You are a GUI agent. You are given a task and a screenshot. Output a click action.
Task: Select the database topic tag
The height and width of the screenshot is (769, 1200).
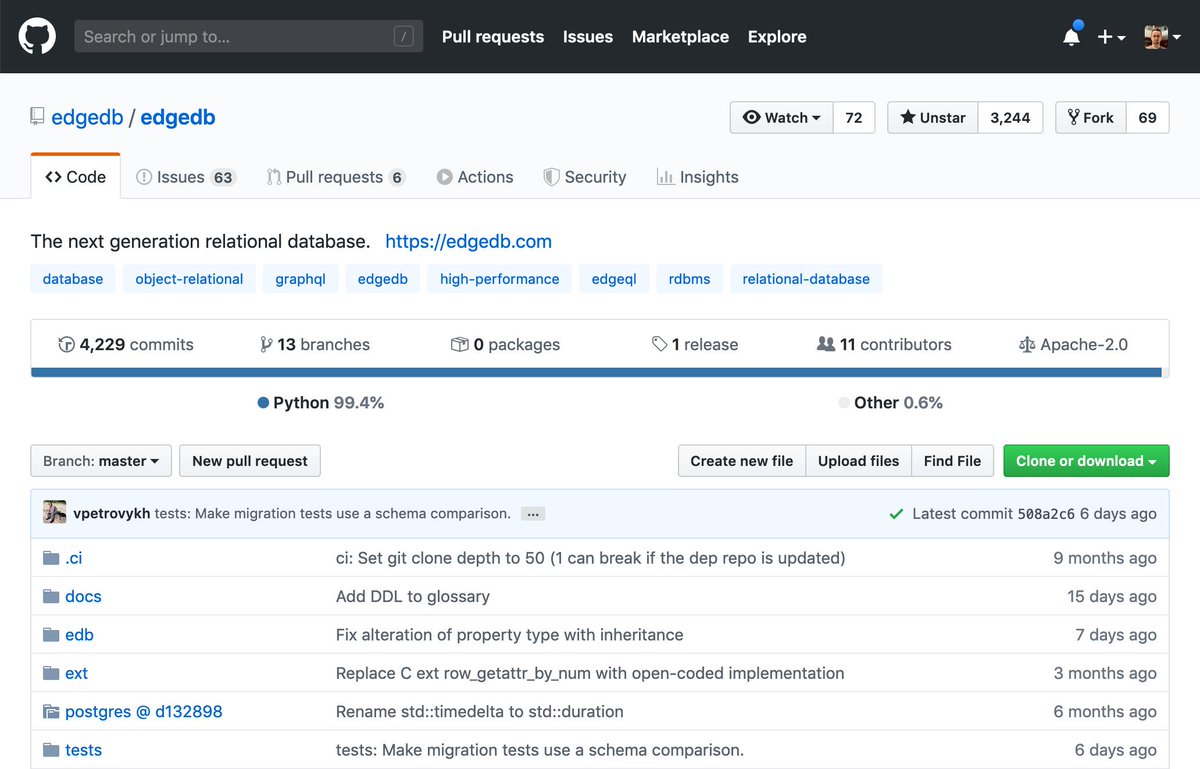(x=73, y=279)
